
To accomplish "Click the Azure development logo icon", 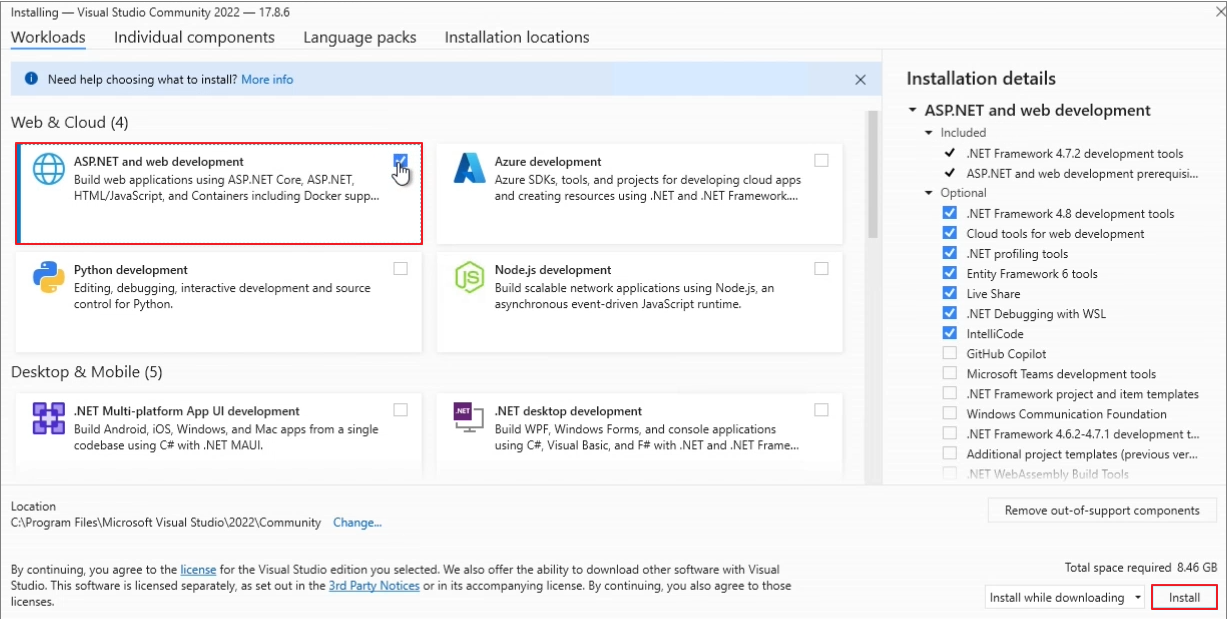I will tap(469, 169).
